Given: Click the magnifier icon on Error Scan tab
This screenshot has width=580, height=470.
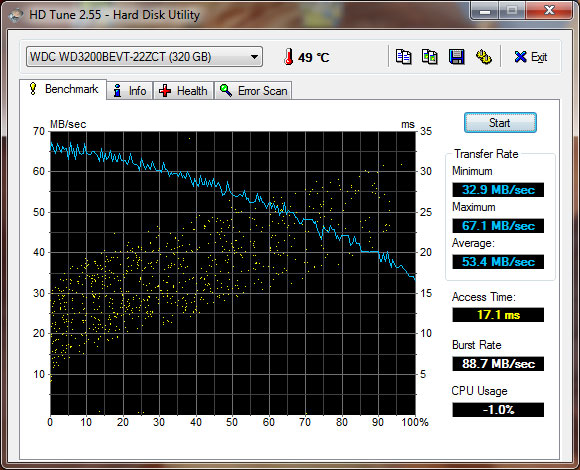Looking at the screenshot, I should [x=226, y=90].
